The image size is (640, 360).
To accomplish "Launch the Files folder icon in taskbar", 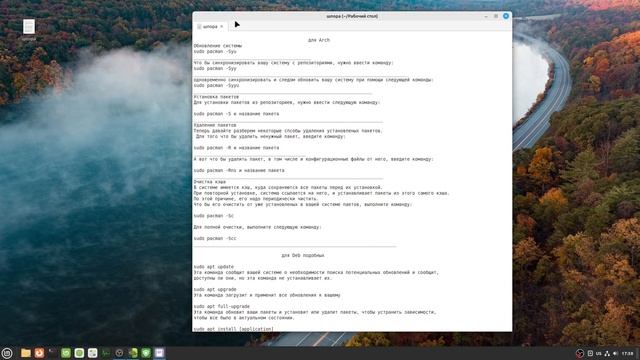I will (x=26, y=353).
